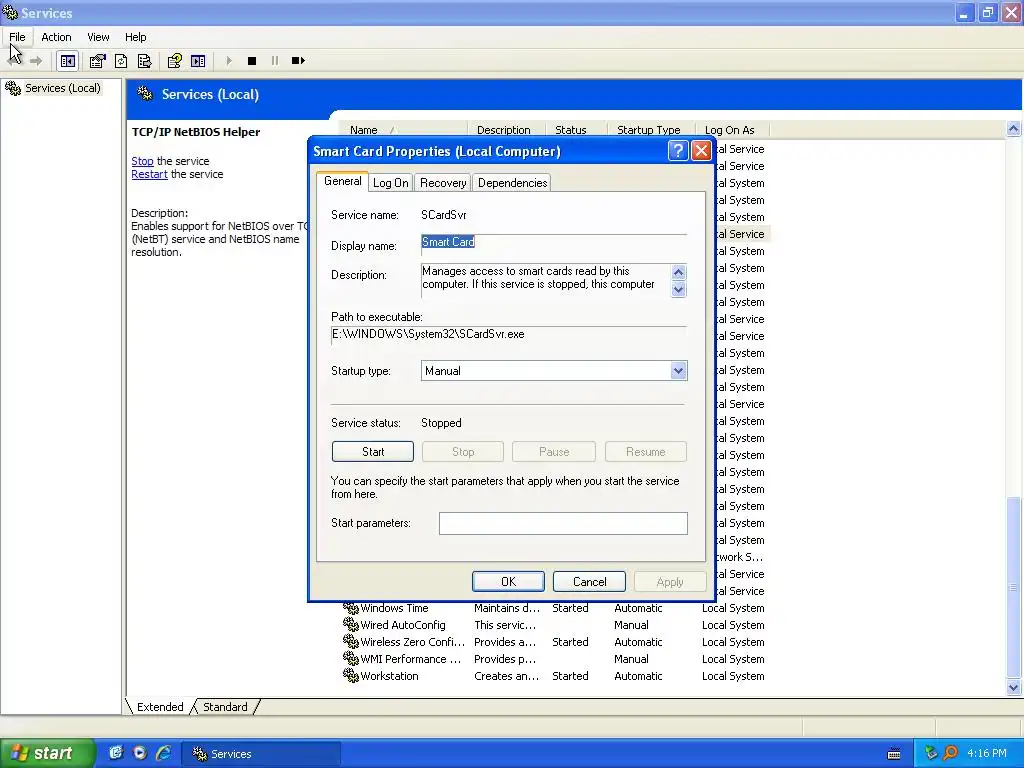The width and height of the screenshot is (1024, 768).
Task: Click Cancel in Smart Card Properties
Action: [x=589, y=581]
